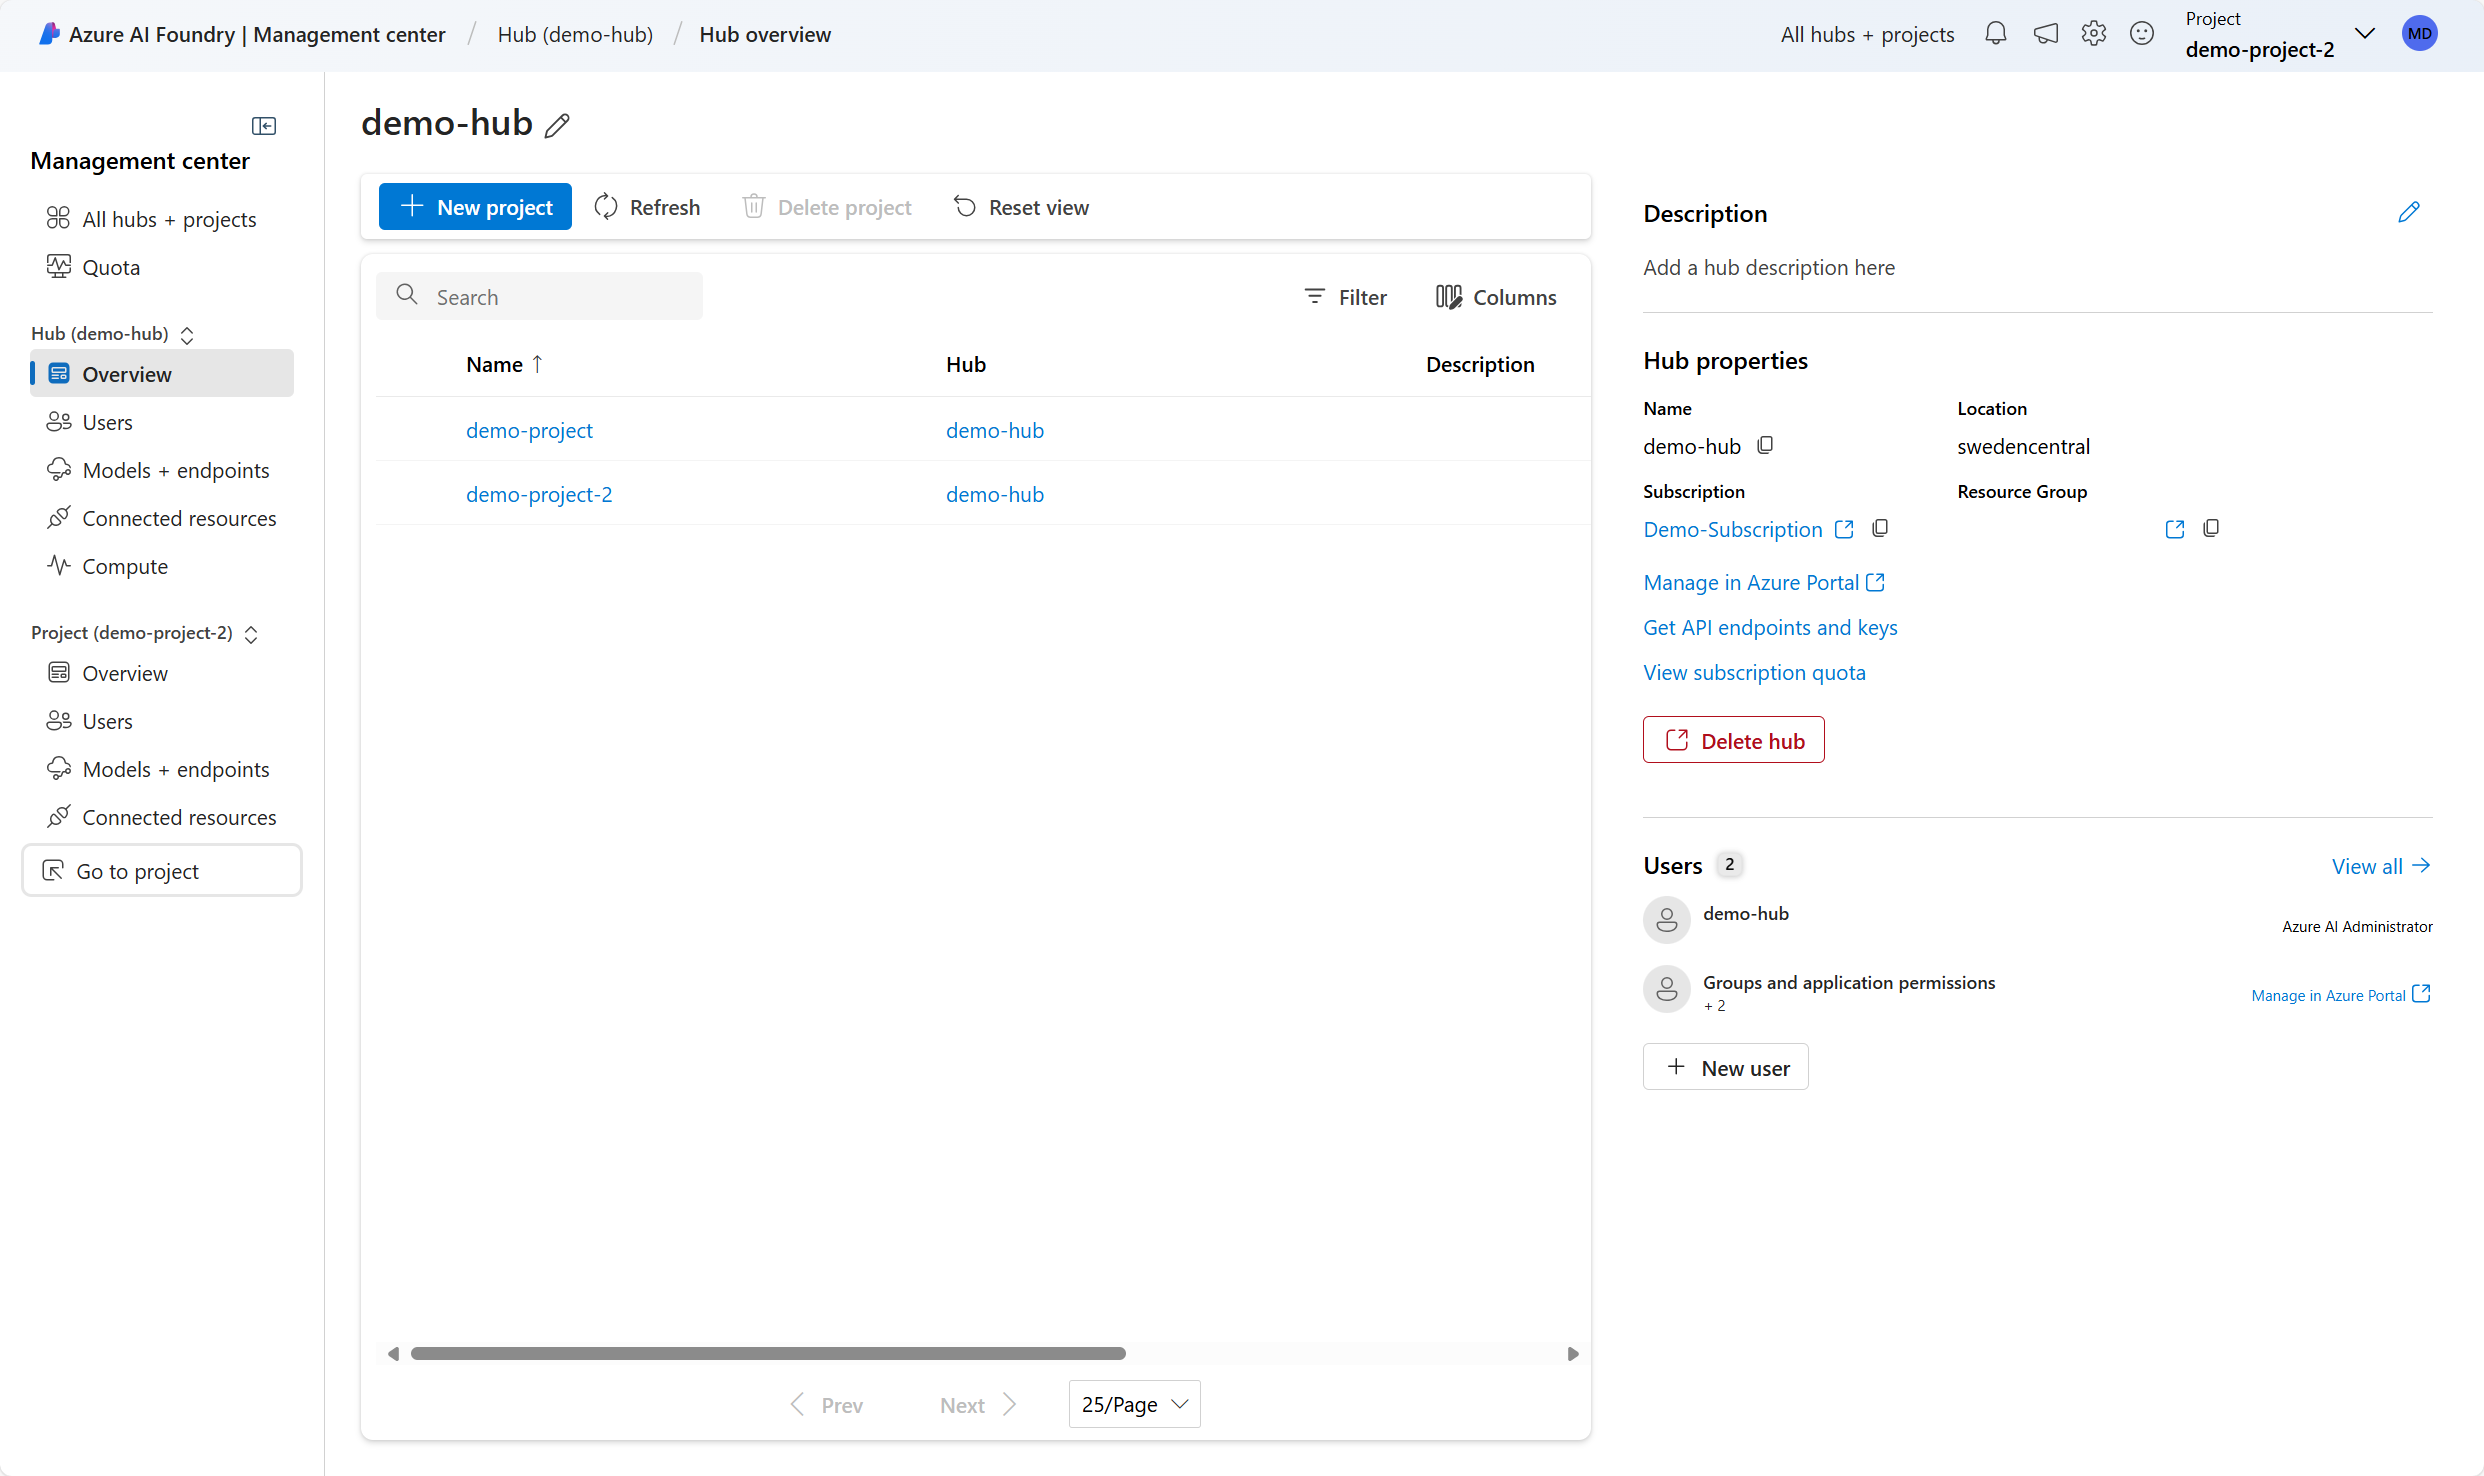The height and width of the screenshot is (1476, 2484).
Task: Open settings gear icon
Action: point(2094,34)
